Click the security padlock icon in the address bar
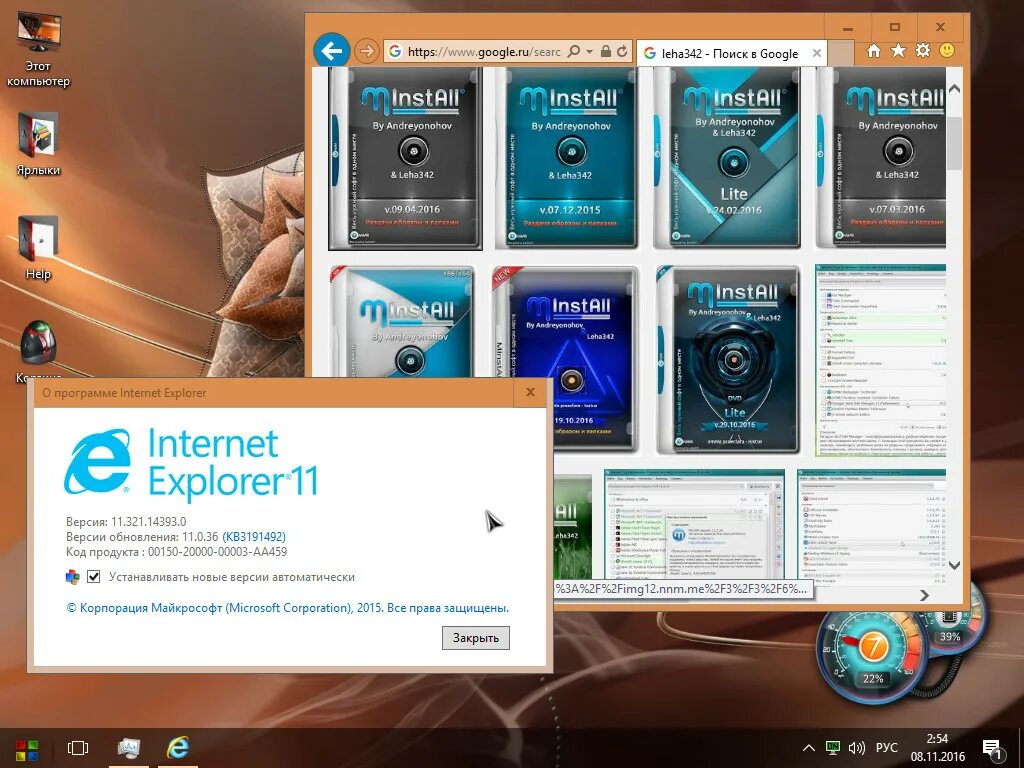The image size is (1024, 768). [x=606, y=51]
